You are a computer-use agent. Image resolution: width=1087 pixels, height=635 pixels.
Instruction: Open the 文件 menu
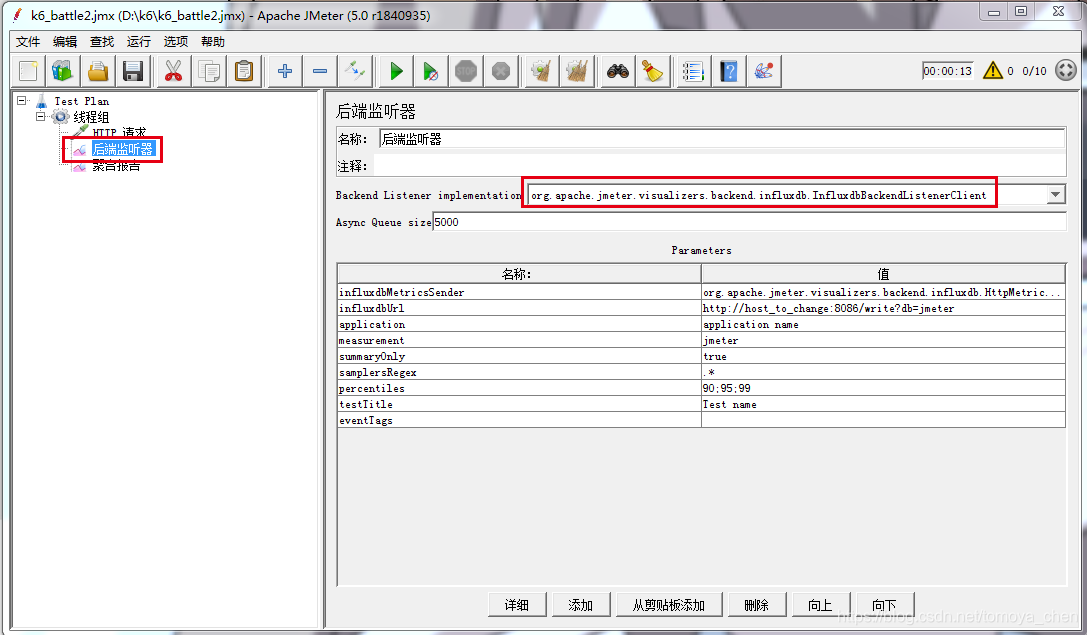pyautogui.click(x=28, y=42)
